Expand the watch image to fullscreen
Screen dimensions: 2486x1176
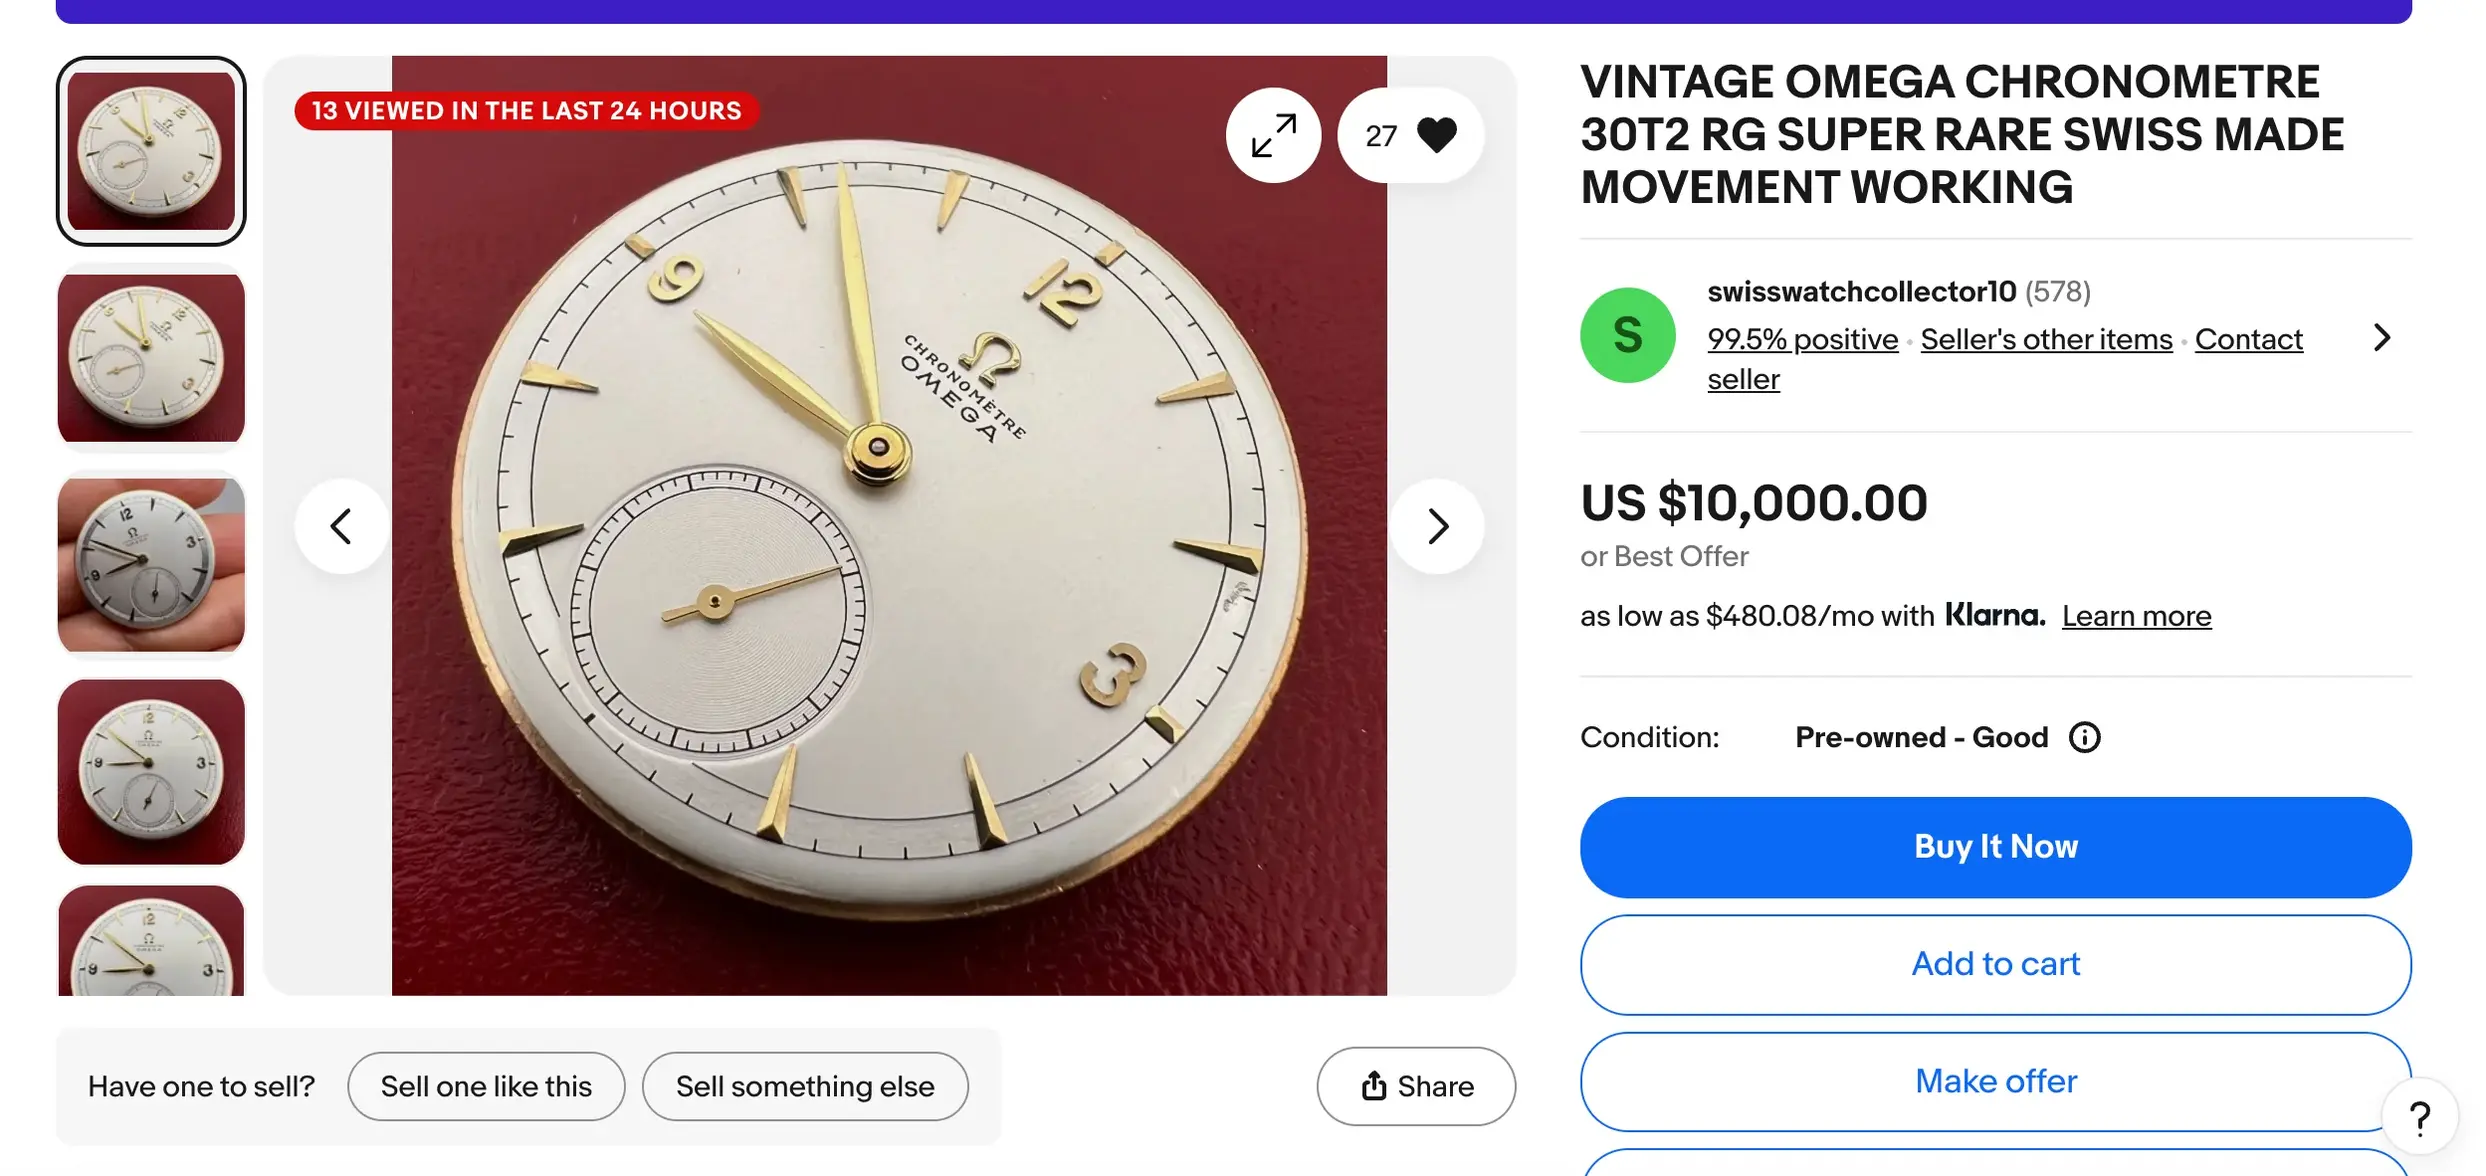click(1273, 135)
